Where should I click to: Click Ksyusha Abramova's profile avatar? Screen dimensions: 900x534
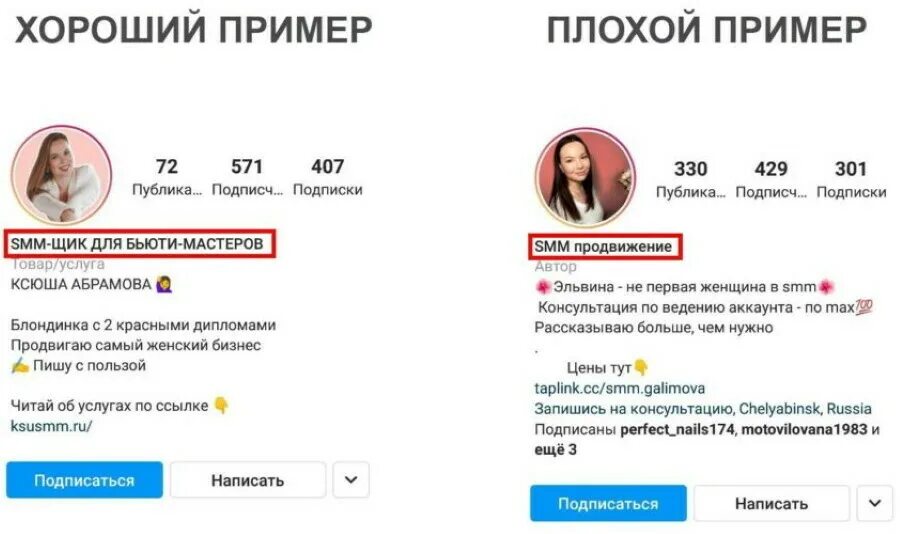61,175
